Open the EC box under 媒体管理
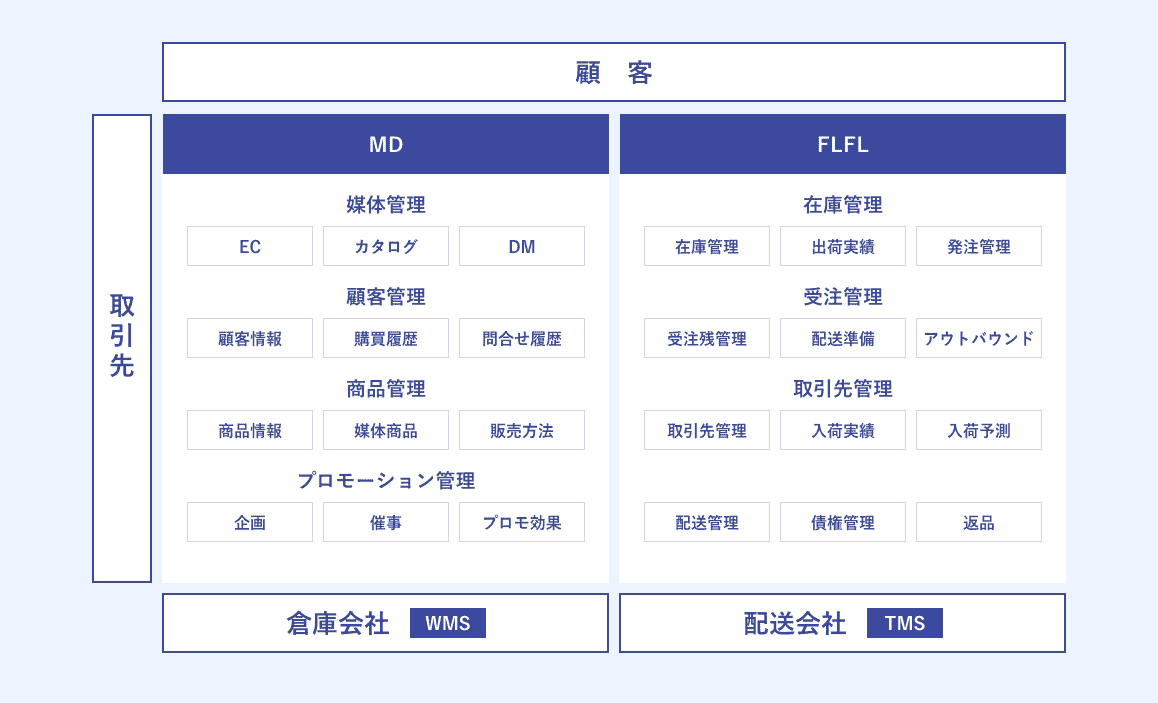Screen dimensions: 1158x703 click(x=250, y=246)
